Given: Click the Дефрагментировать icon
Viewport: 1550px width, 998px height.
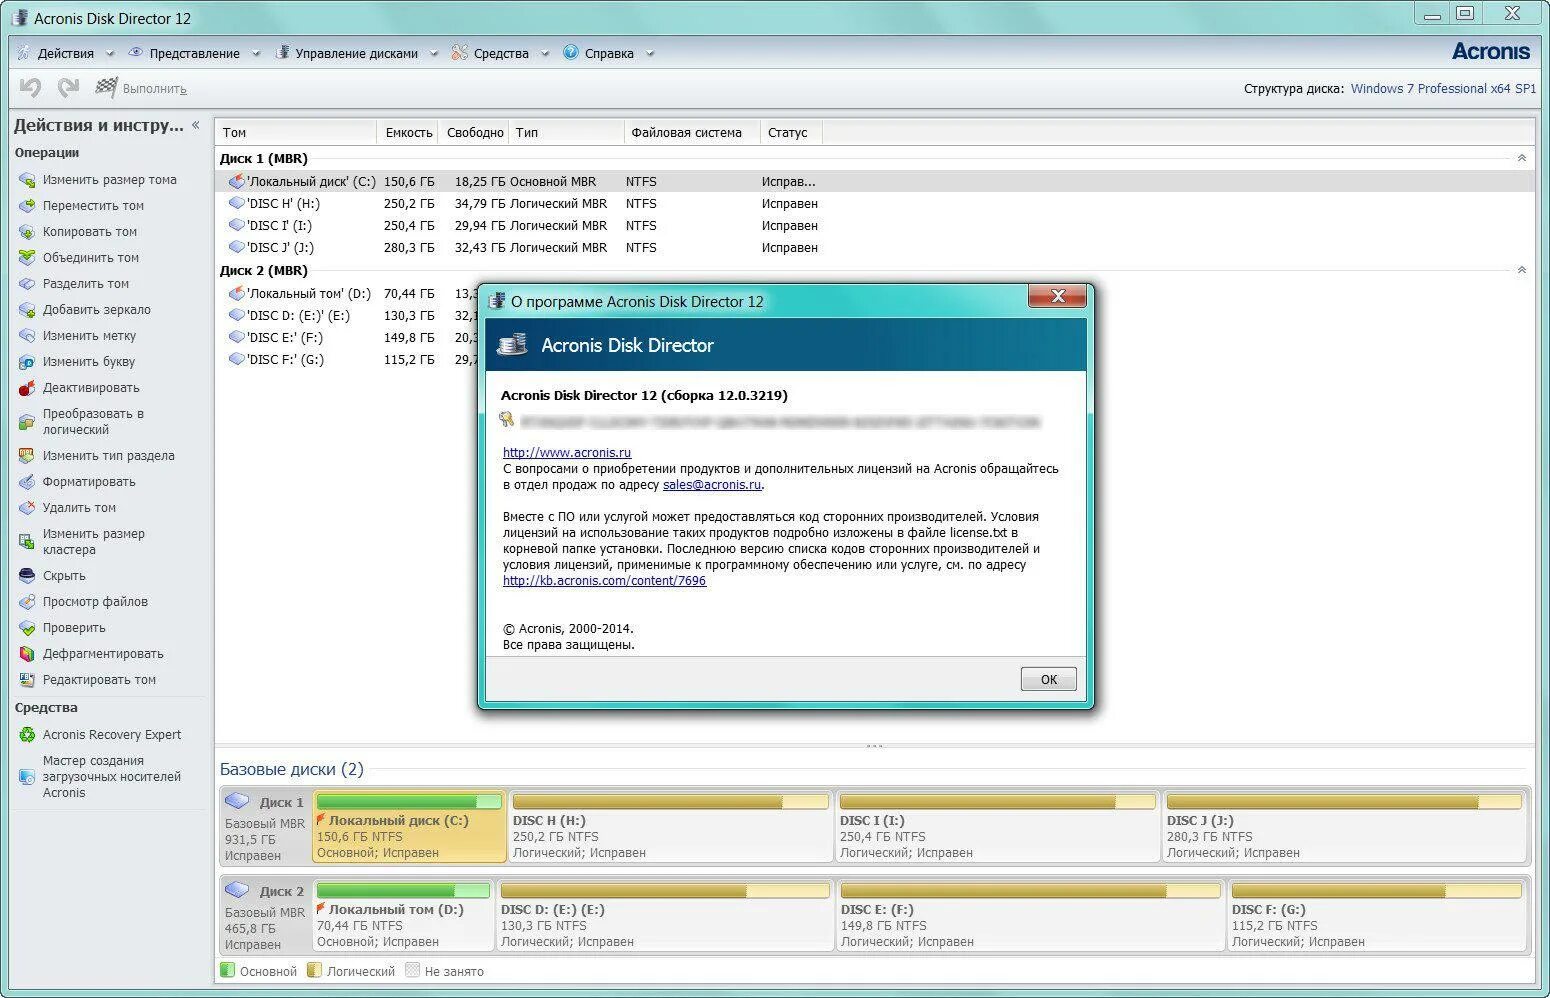Looking at the screenshot, I should 27,654.
